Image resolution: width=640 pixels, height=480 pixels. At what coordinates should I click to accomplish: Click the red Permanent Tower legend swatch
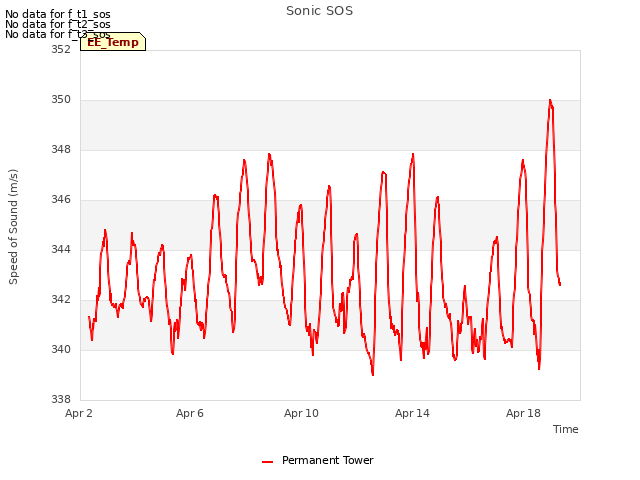pos(267,462)
